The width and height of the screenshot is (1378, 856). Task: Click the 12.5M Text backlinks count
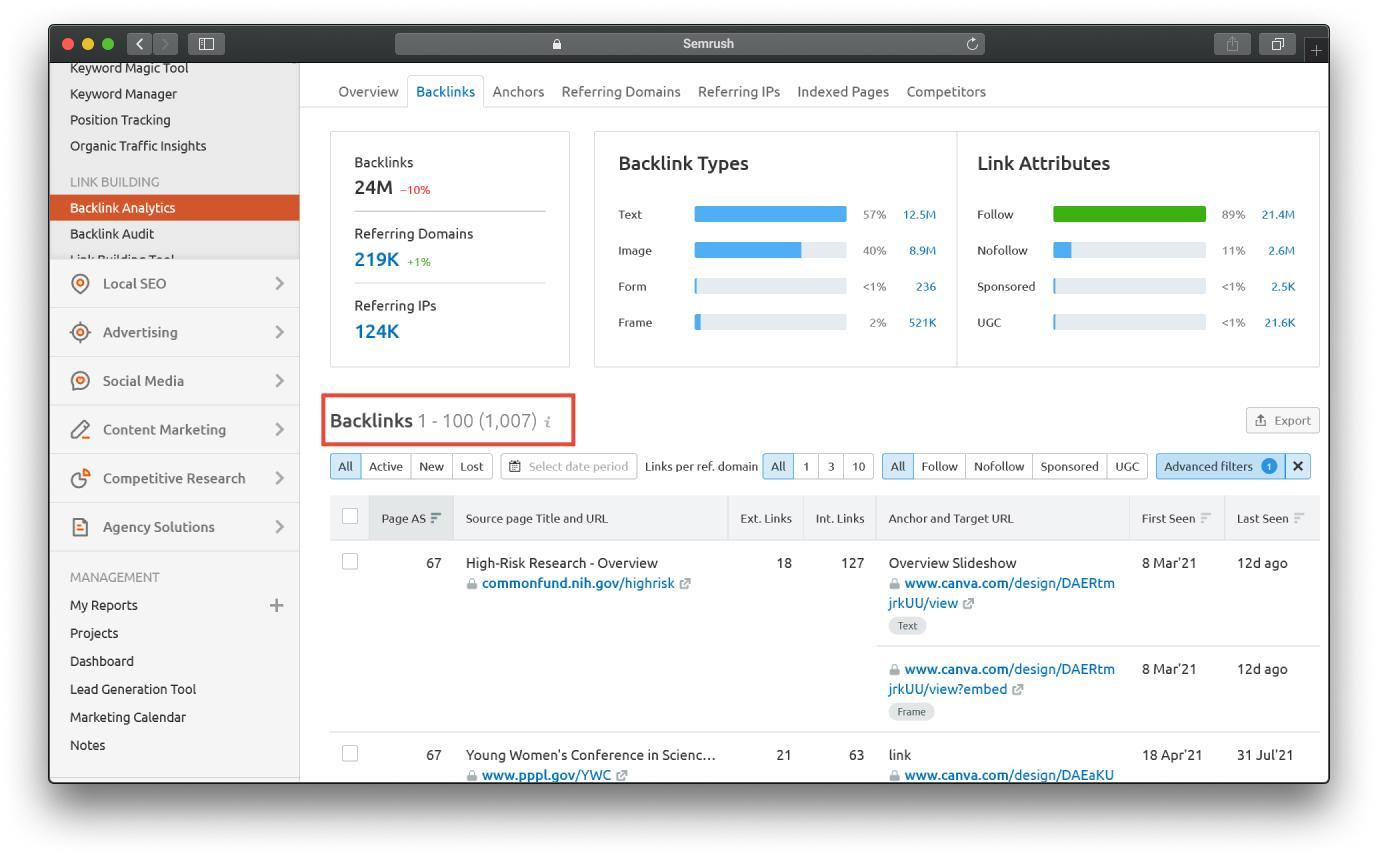point(919,215)
